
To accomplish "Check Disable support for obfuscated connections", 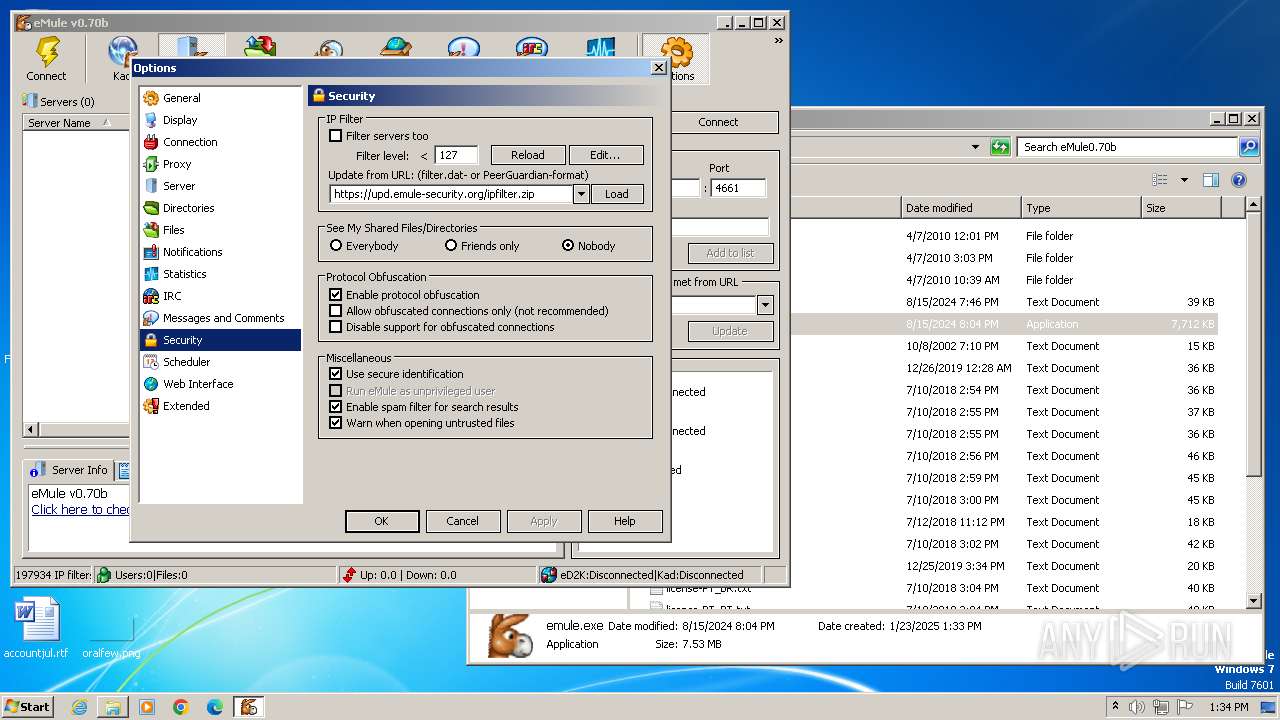I will (336, 327).
